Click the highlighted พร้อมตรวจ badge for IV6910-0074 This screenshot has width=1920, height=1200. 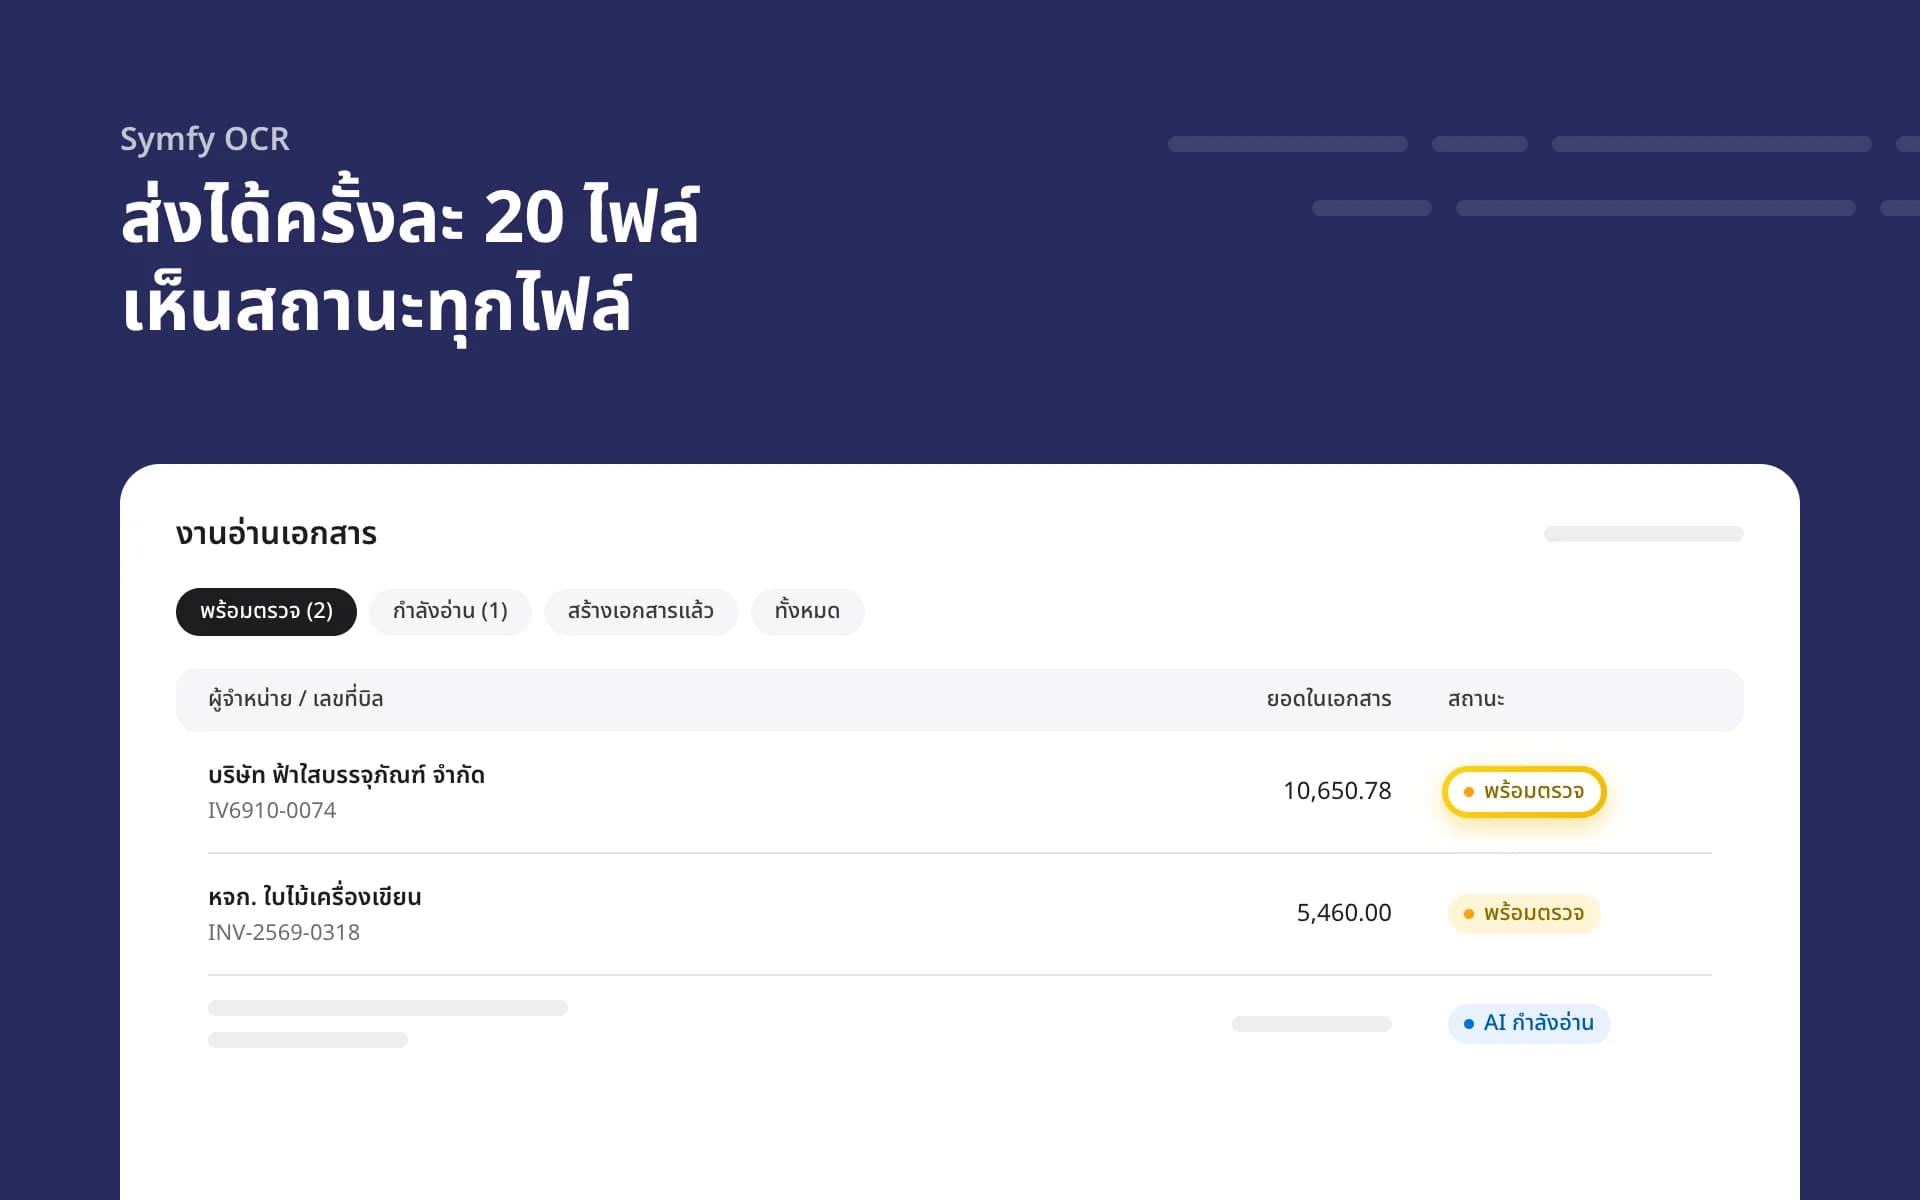[1524, 792]
